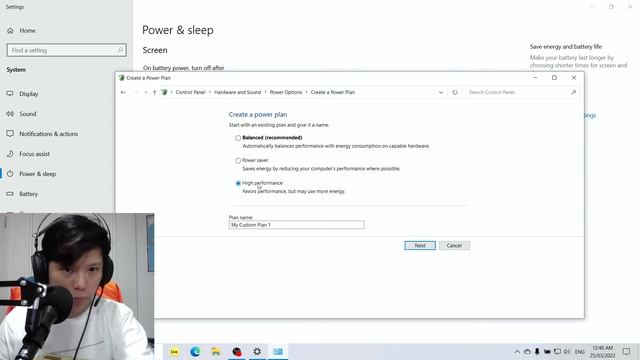Viewport: 640px width, 360px height.
Task: Click the Cancel button
Action: click(x=454, y=245)
